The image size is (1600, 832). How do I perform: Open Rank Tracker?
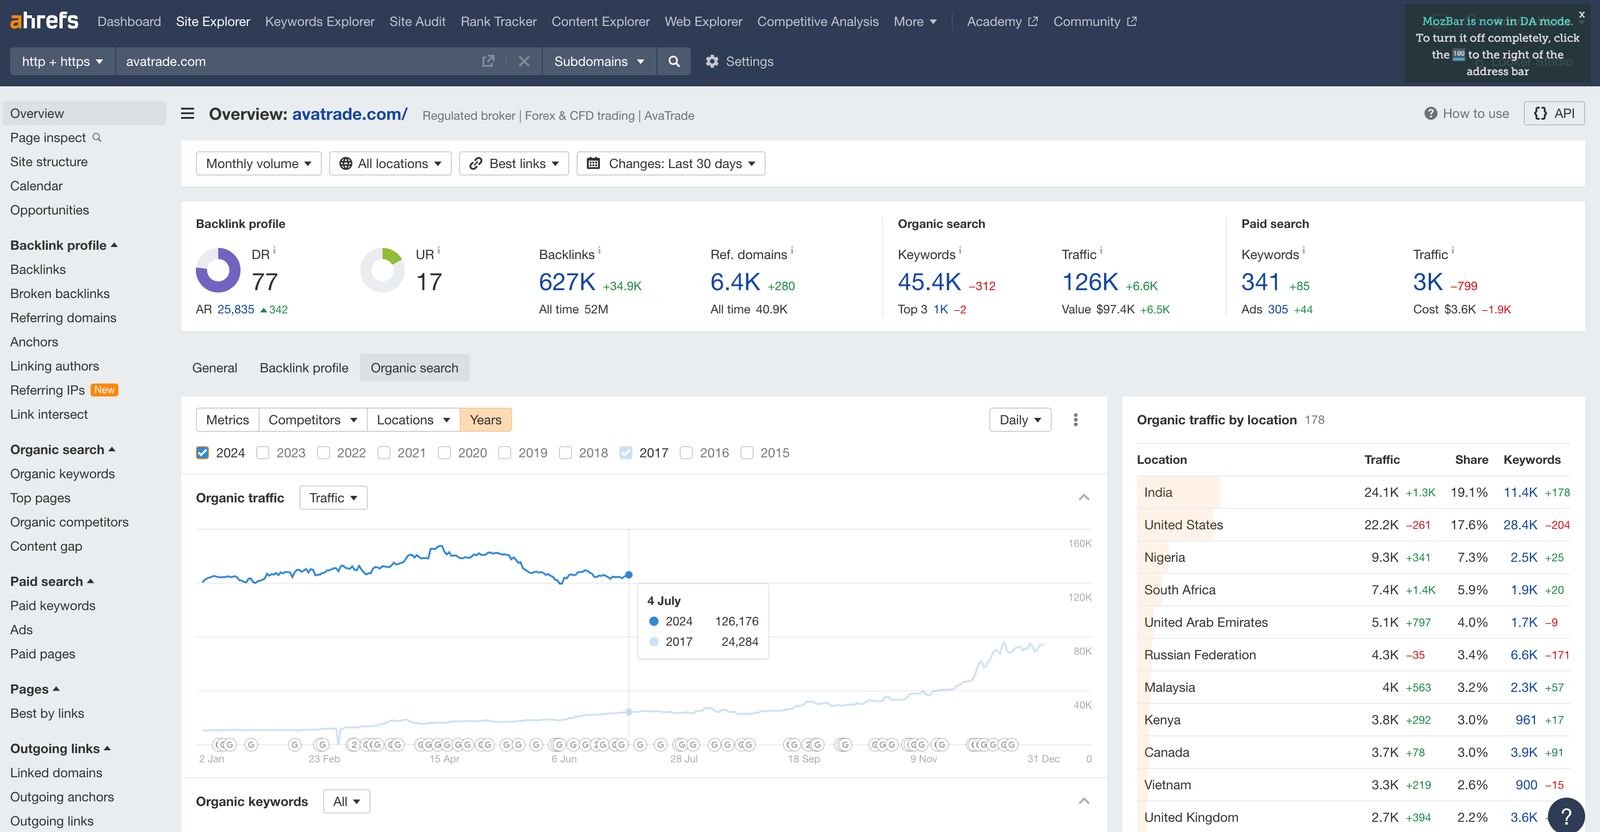tap(498, 21)
